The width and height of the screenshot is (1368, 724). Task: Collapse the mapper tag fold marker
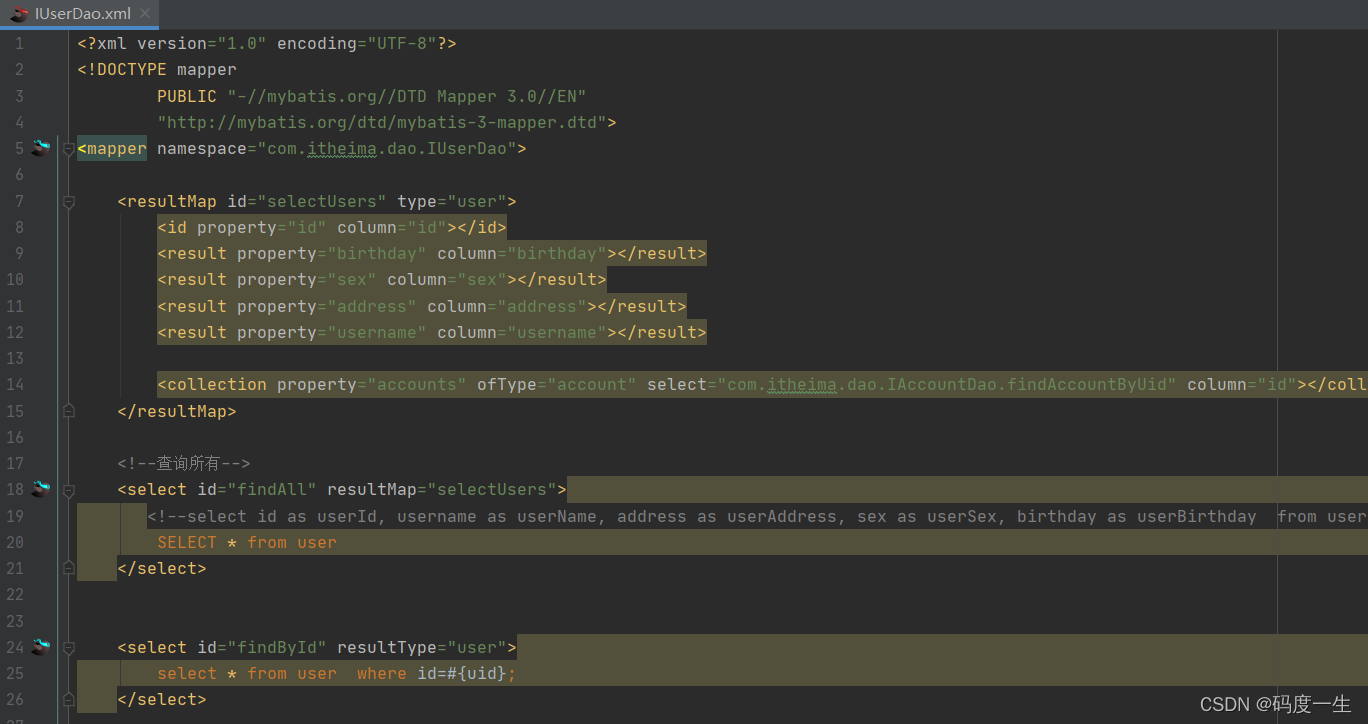click(68, 149)
